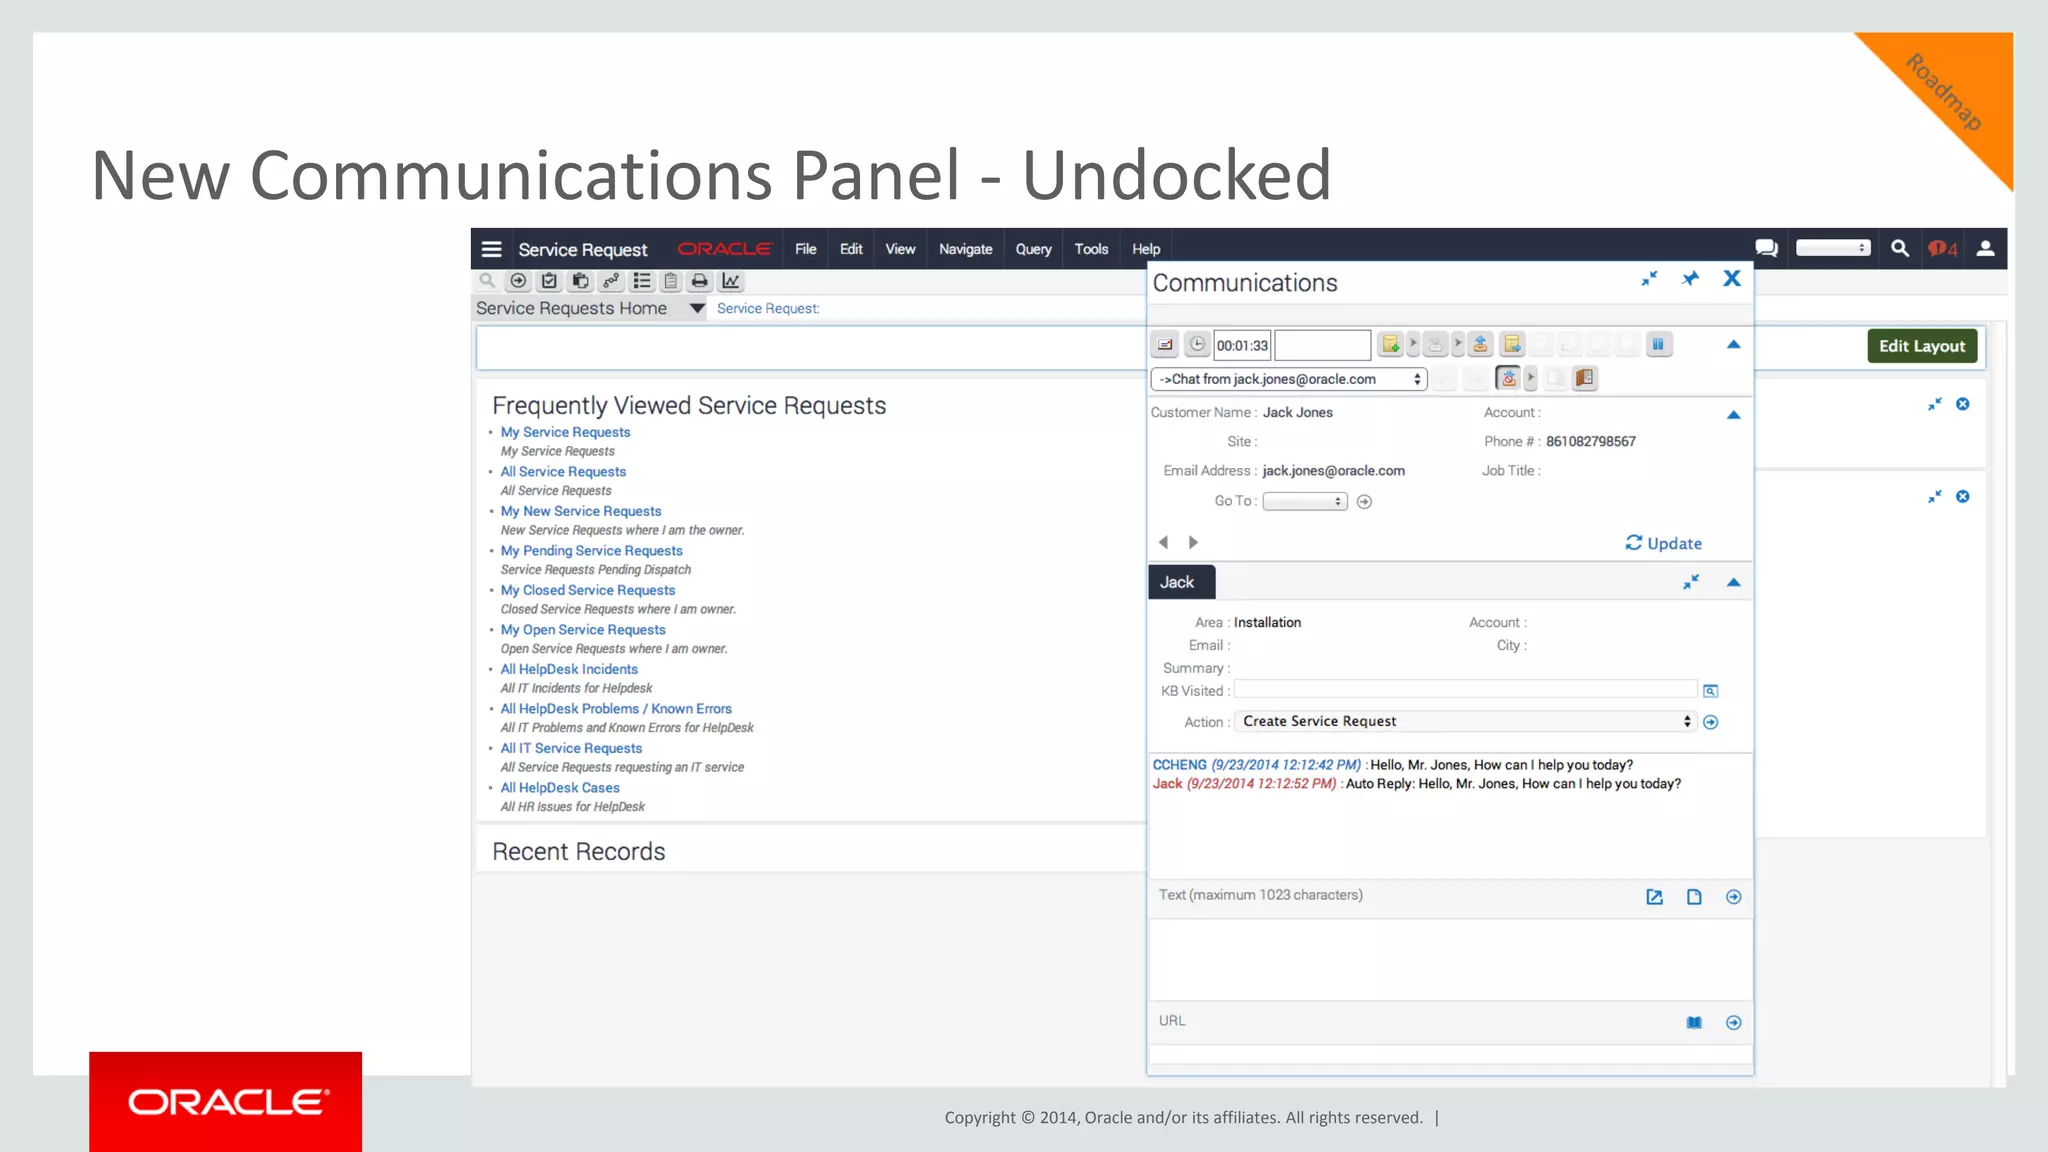Open the Navigate menu

(x=965, y=249)
